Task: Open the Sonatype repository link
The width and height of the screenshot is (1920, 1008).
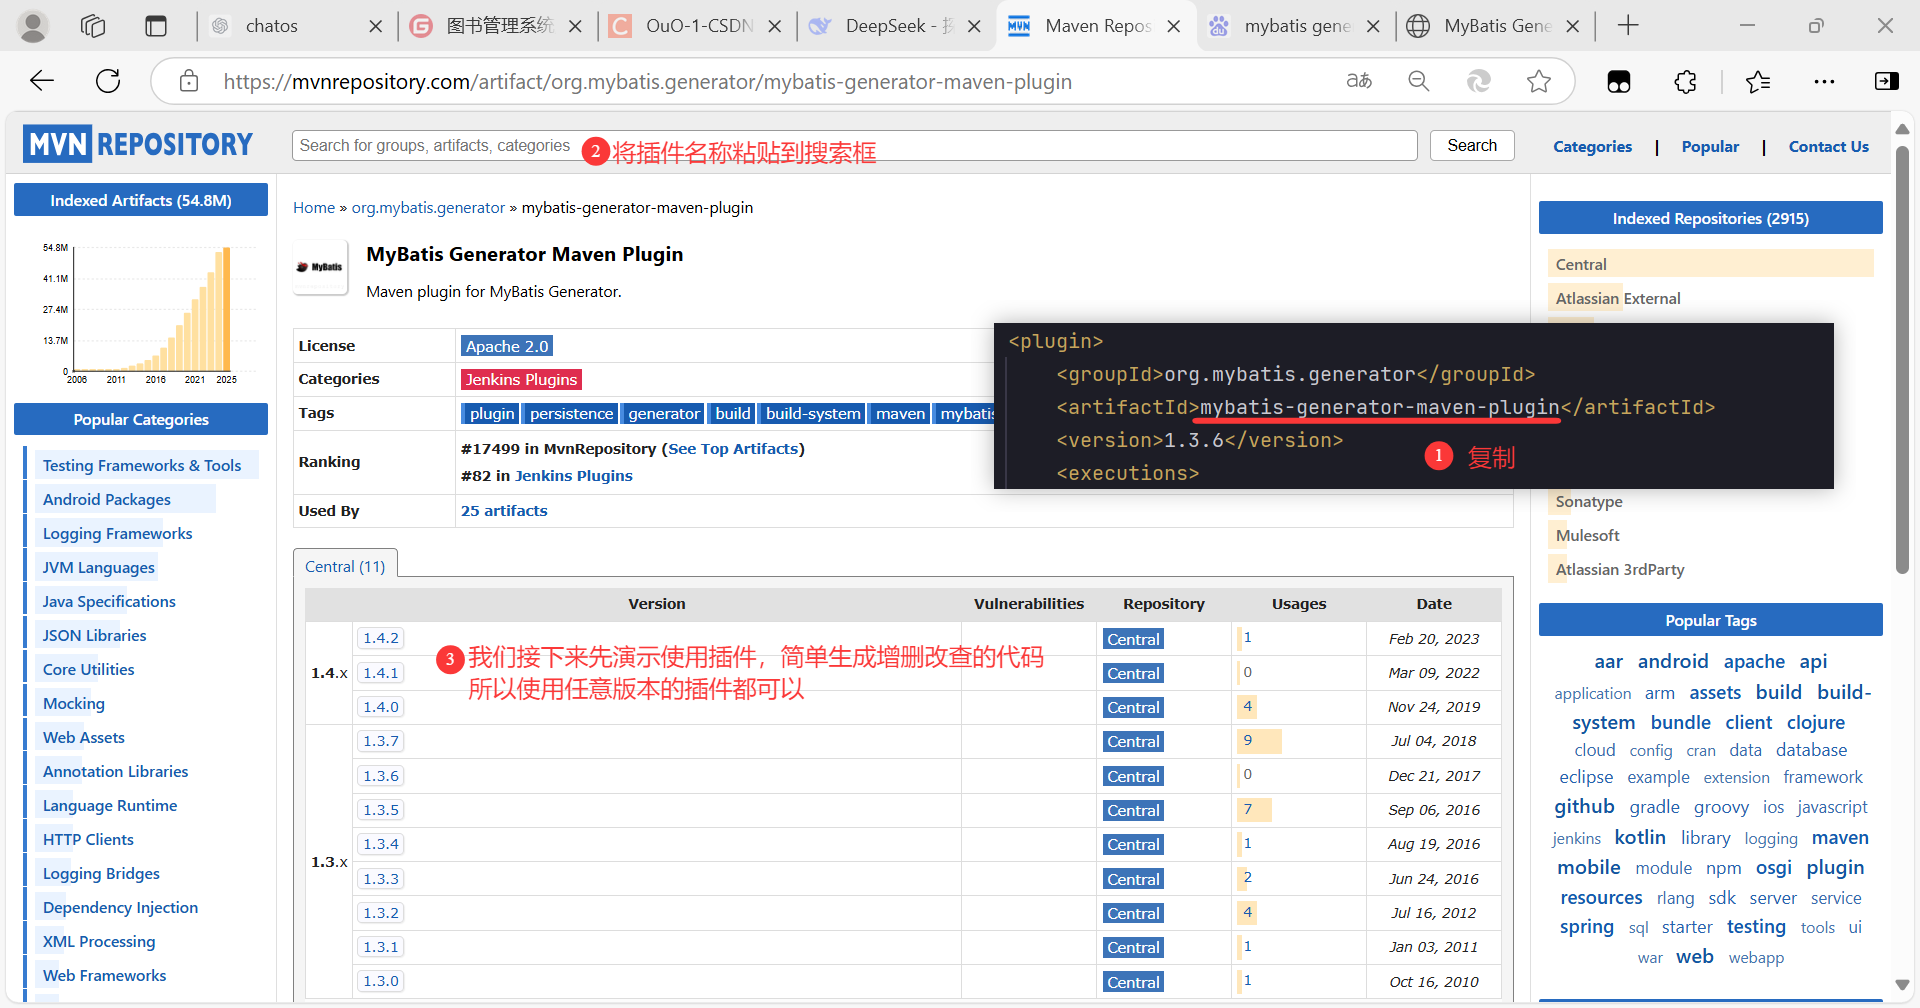Action: point(1589,501)
